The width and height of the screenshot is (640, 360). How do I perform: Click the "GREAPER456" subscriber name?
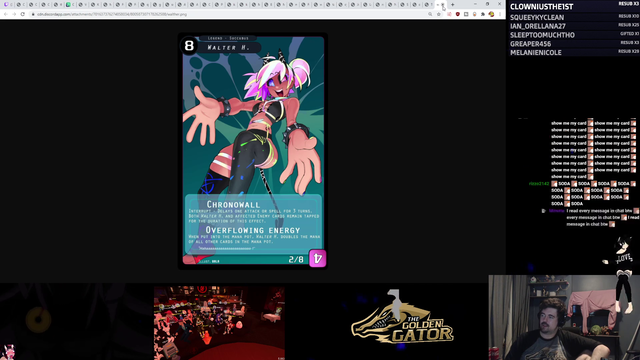pos(530,44)
